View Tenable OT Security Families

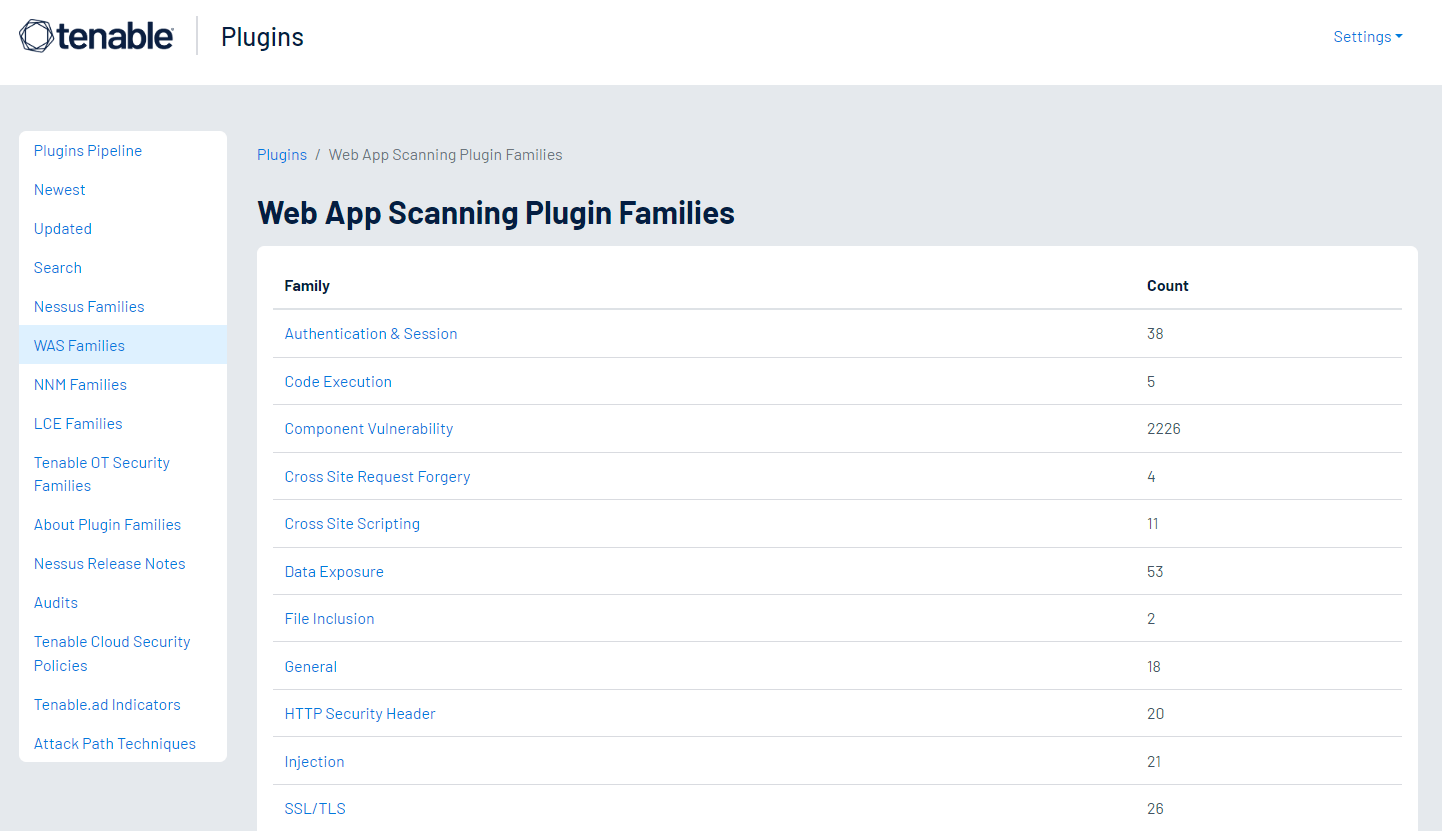pos(101,473)
